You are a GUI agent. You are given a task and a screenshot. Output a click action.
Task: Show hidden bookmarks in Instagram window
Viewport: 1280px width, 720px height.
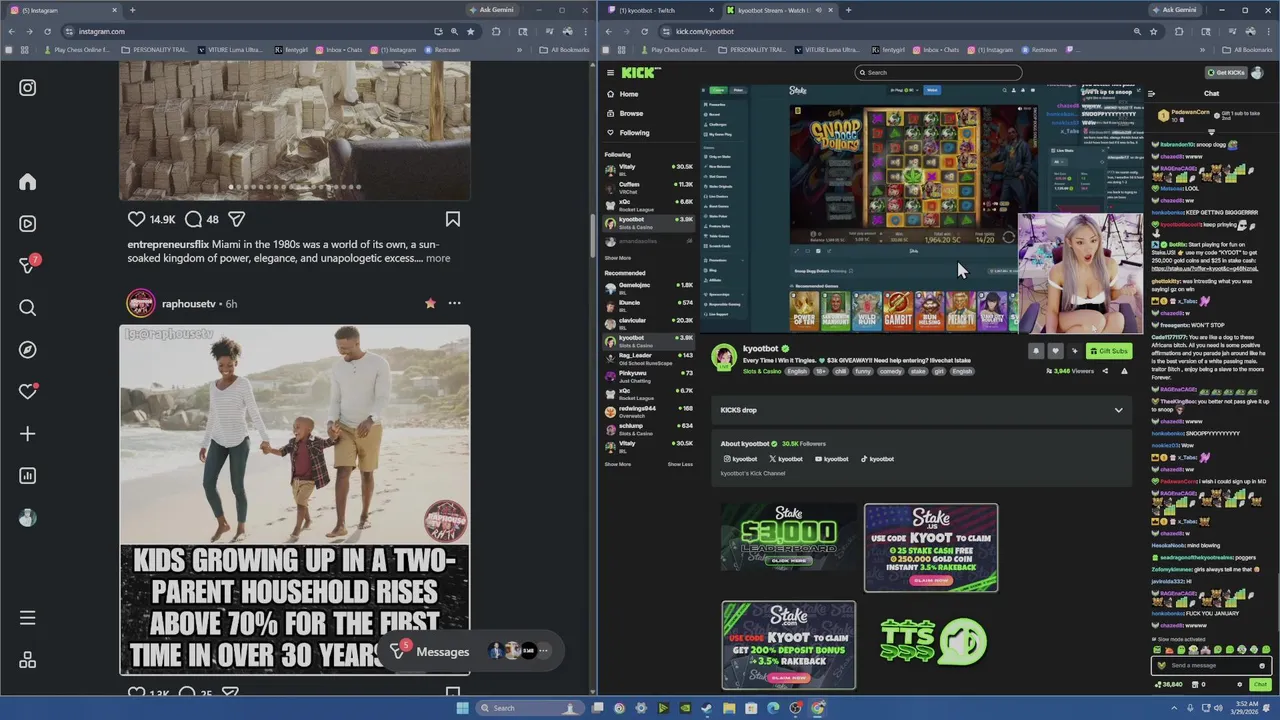click(x=519, y=49)
